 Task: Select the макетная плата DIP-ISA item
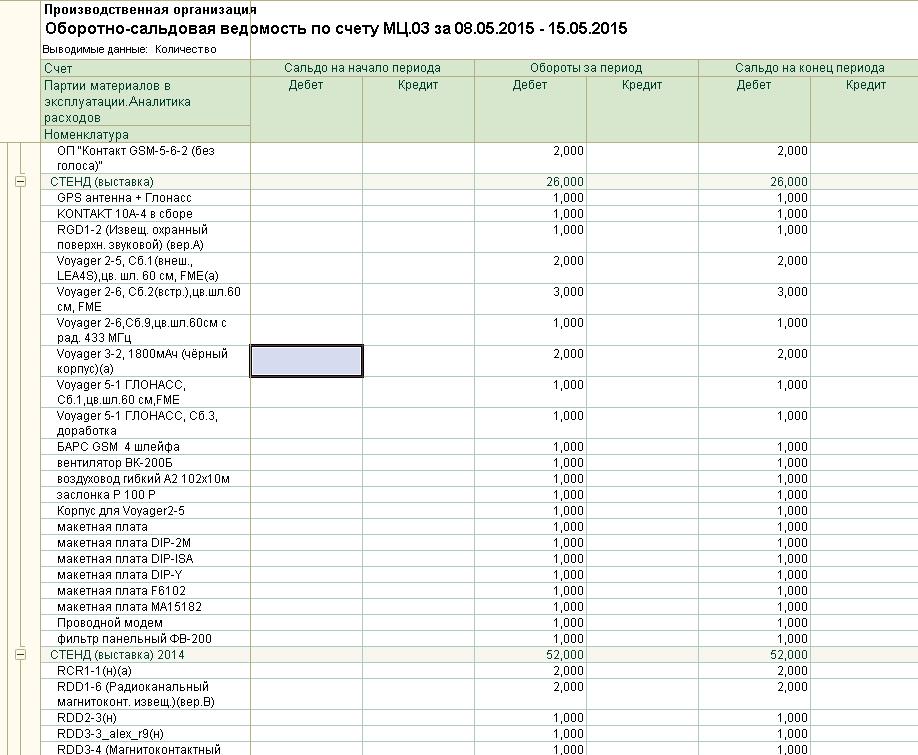(125, 559)
